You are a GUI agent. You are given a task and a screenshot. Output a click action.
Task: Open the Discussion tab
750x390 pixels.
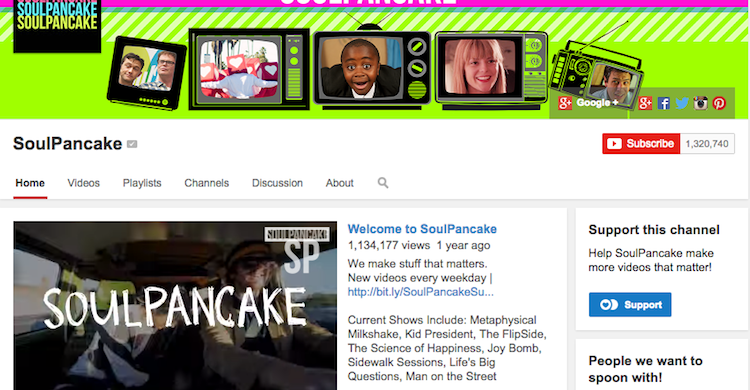pyautogui.click(x=277, y=183)
